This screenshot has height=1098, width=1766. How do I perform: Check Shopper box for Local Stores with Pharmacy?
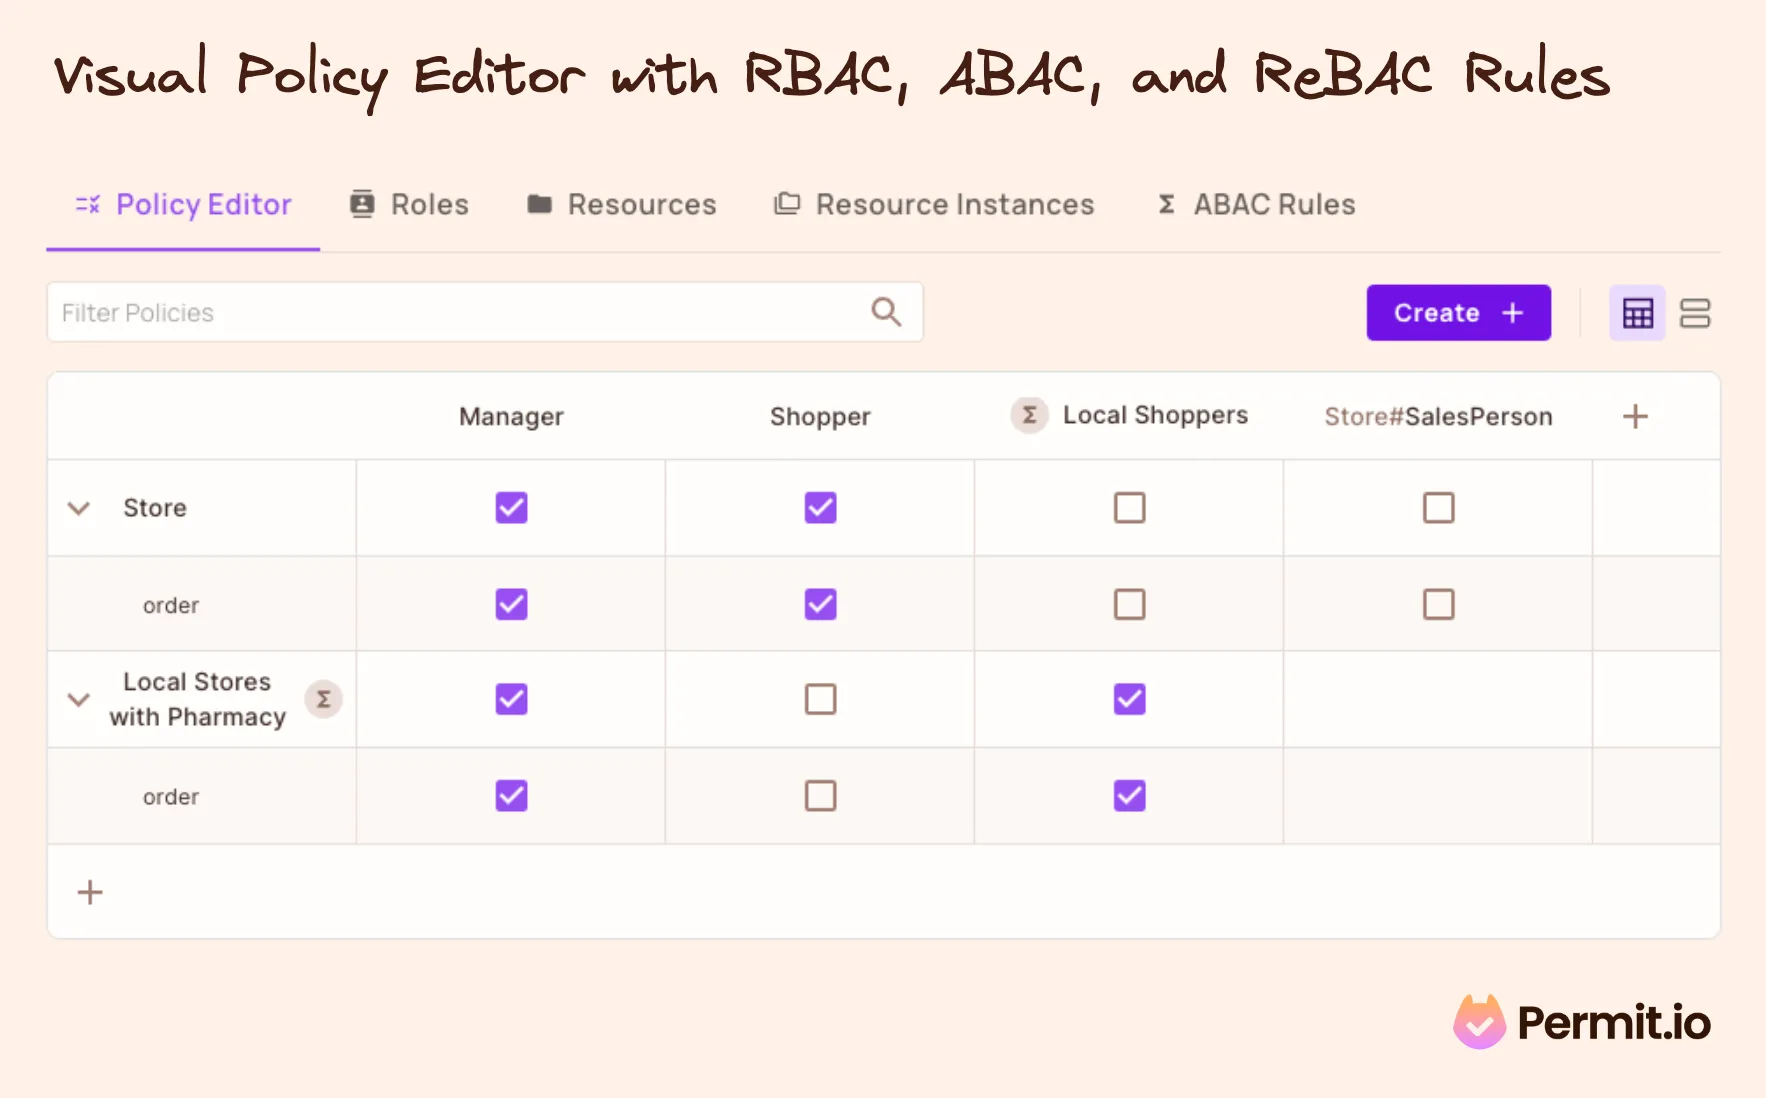coord(820,699)
